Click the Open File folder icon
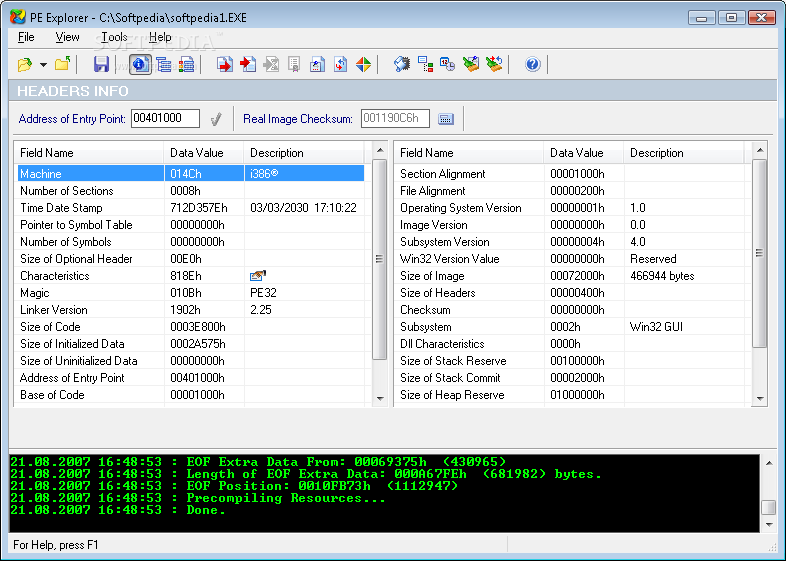This screenshot has width=786, height=561. tap(25, 64)
